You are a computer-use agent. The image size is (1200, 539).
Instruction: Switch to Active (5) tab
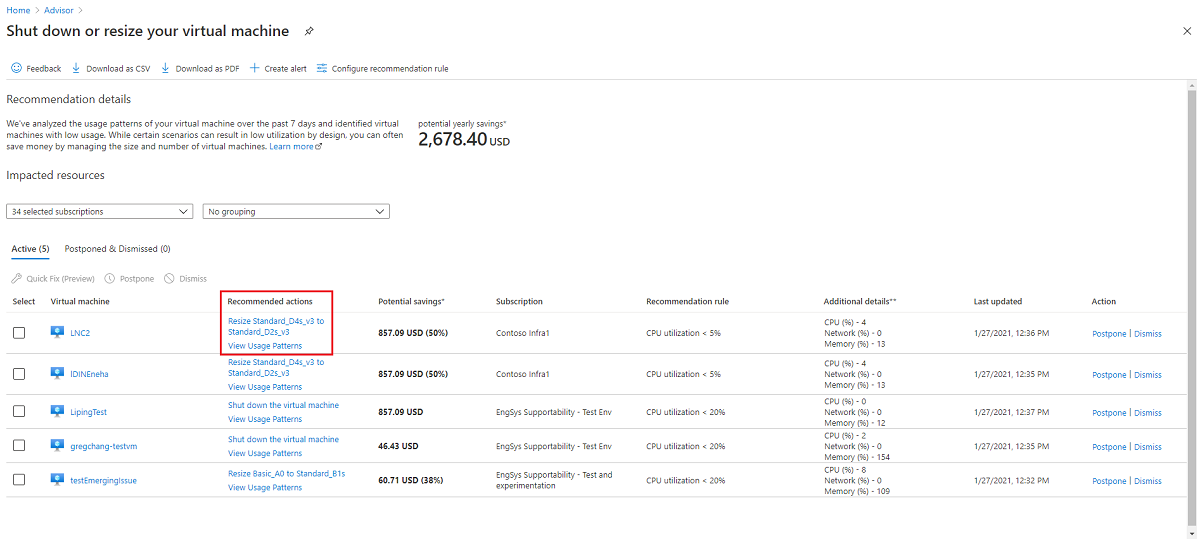[x=30, y=248]
